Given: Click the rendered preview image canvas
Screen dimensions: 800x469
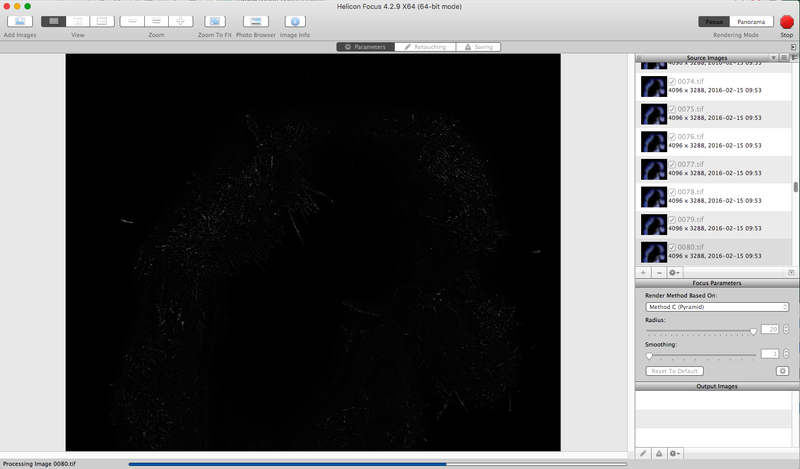Looking at the screenshot, I should tap(313, 252).
